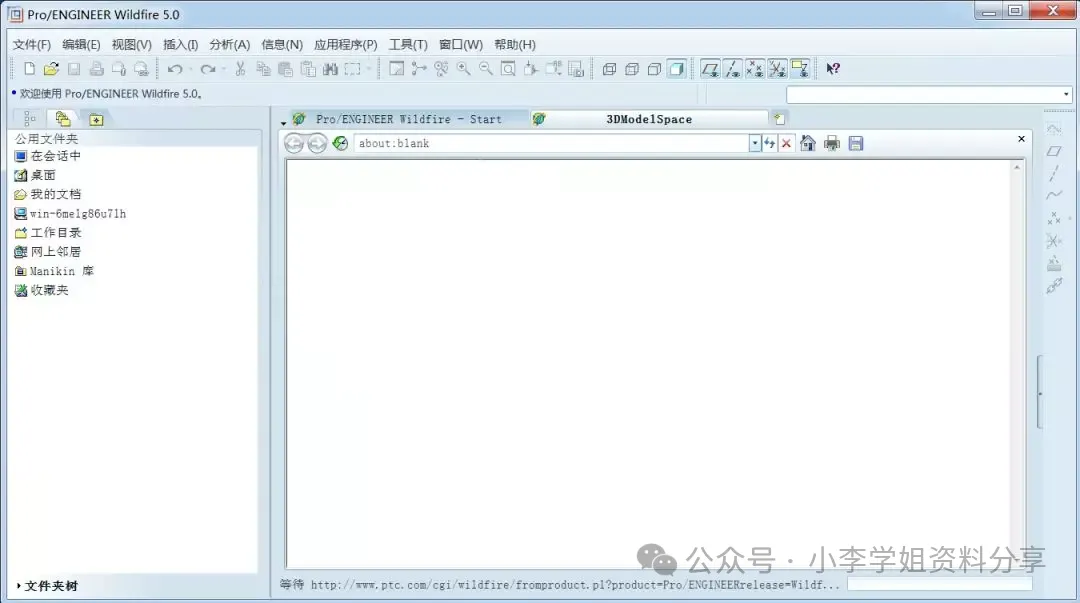The width and height of the screenshot is (1080, 603).
Task: Click the Zoom In magnifier icon
Action: (464, 68)
